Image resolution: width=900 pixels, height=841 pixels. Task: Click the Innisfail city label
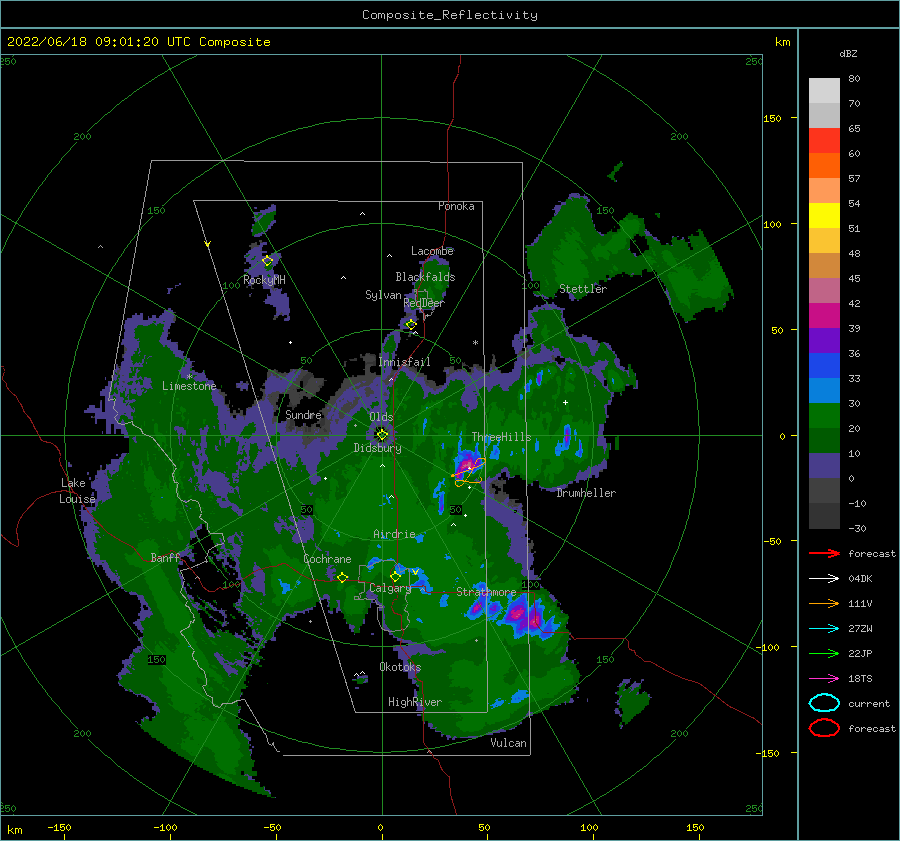[x=404, y=362]
